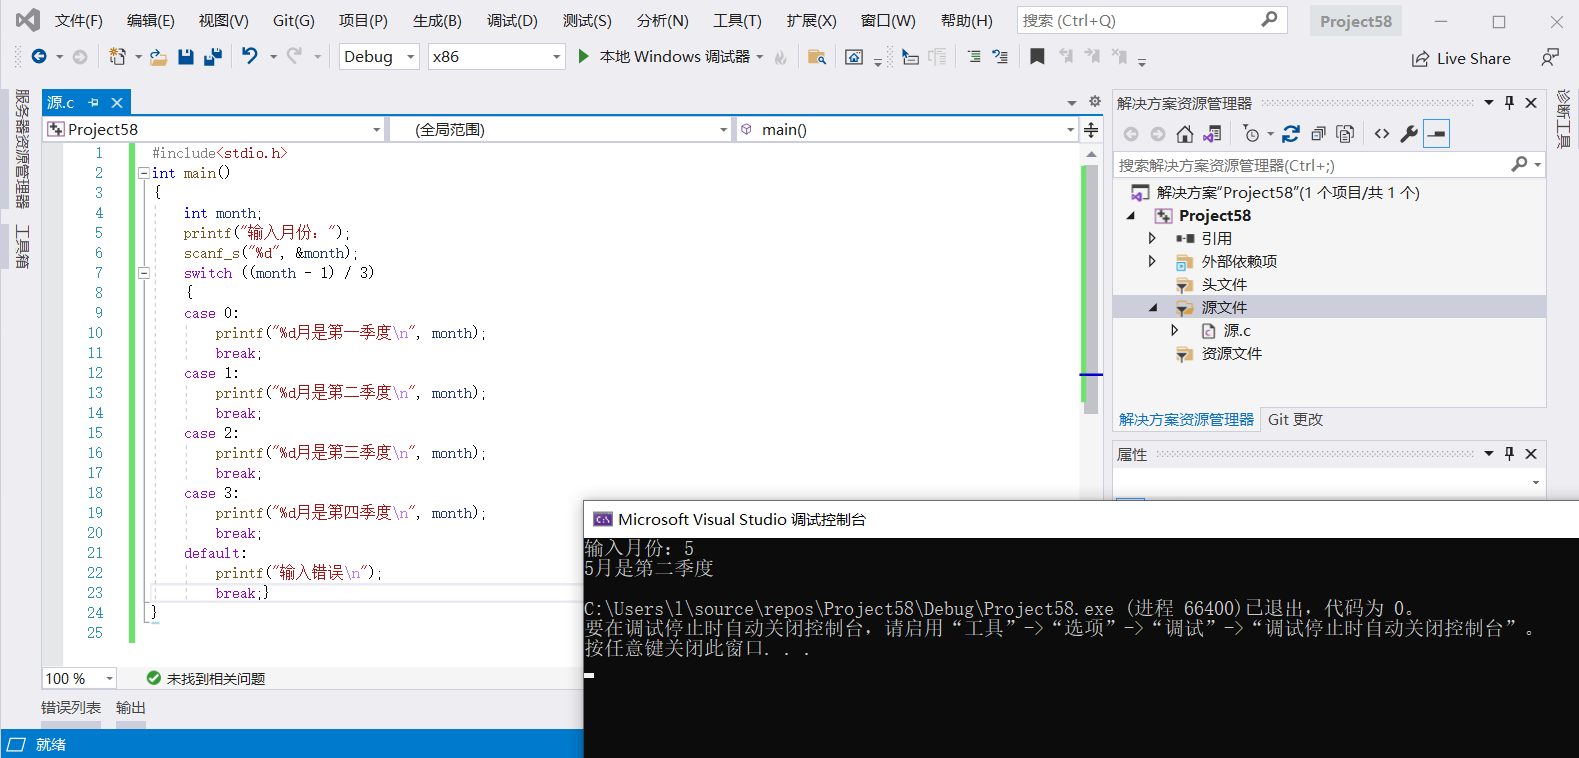Viewport: 1579px width, 758px height.
Task: Open the 生成(B) menu
Action: pos(437,20)
